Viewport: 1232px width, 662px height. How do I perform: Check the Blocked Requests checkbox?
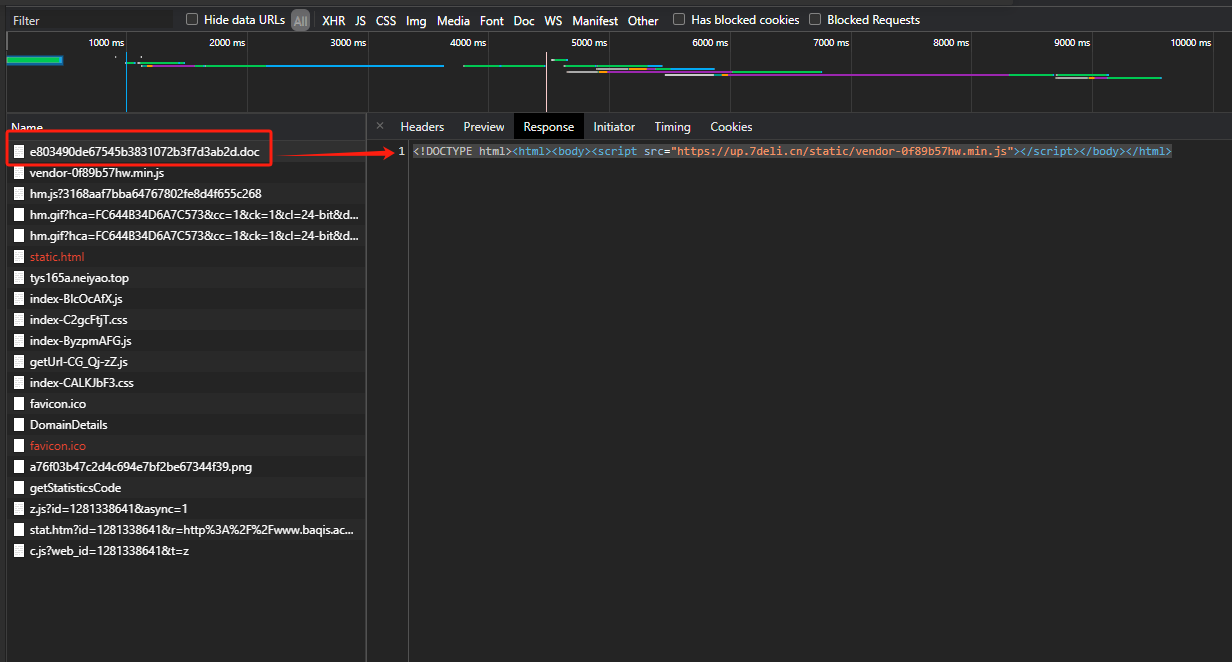pyautogui.click(x=815, y=19)
